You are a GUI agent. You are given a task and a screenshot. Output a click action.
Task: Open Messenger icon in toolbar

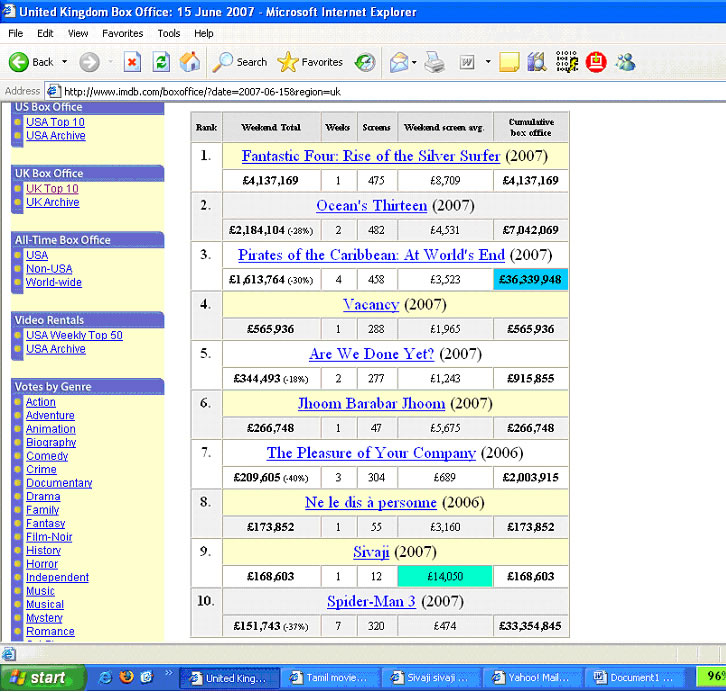[x=625, y=62]
